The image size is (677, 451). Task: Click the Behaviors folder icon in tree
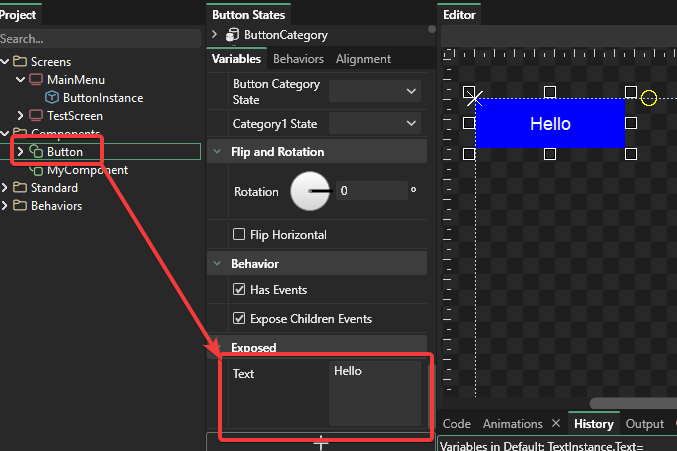20,206
